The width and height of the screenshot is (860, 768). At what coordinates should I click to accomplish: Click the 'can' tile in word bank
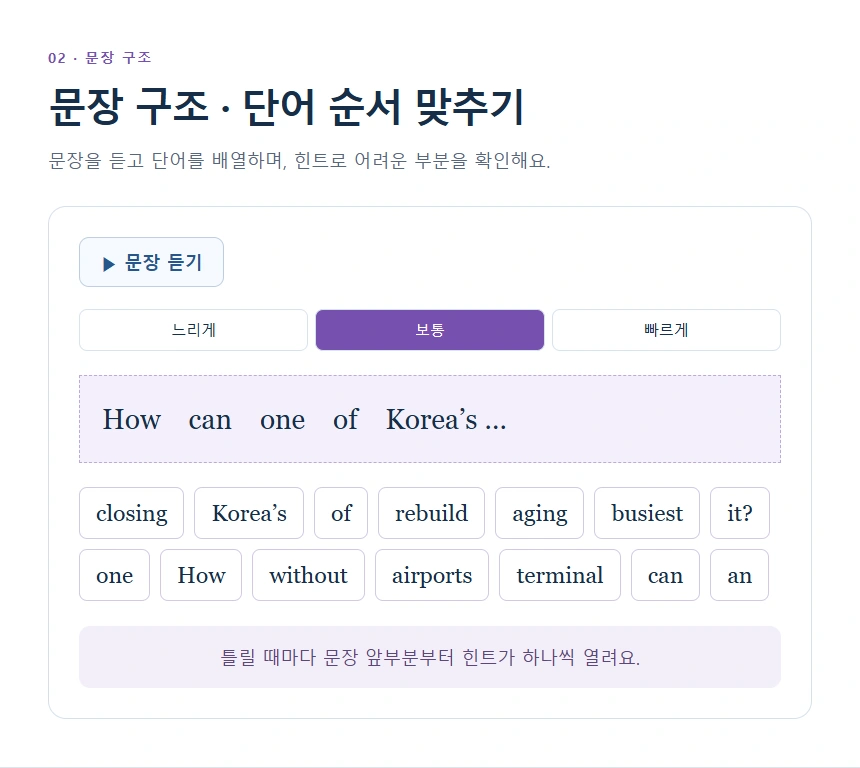coord(665,575)
